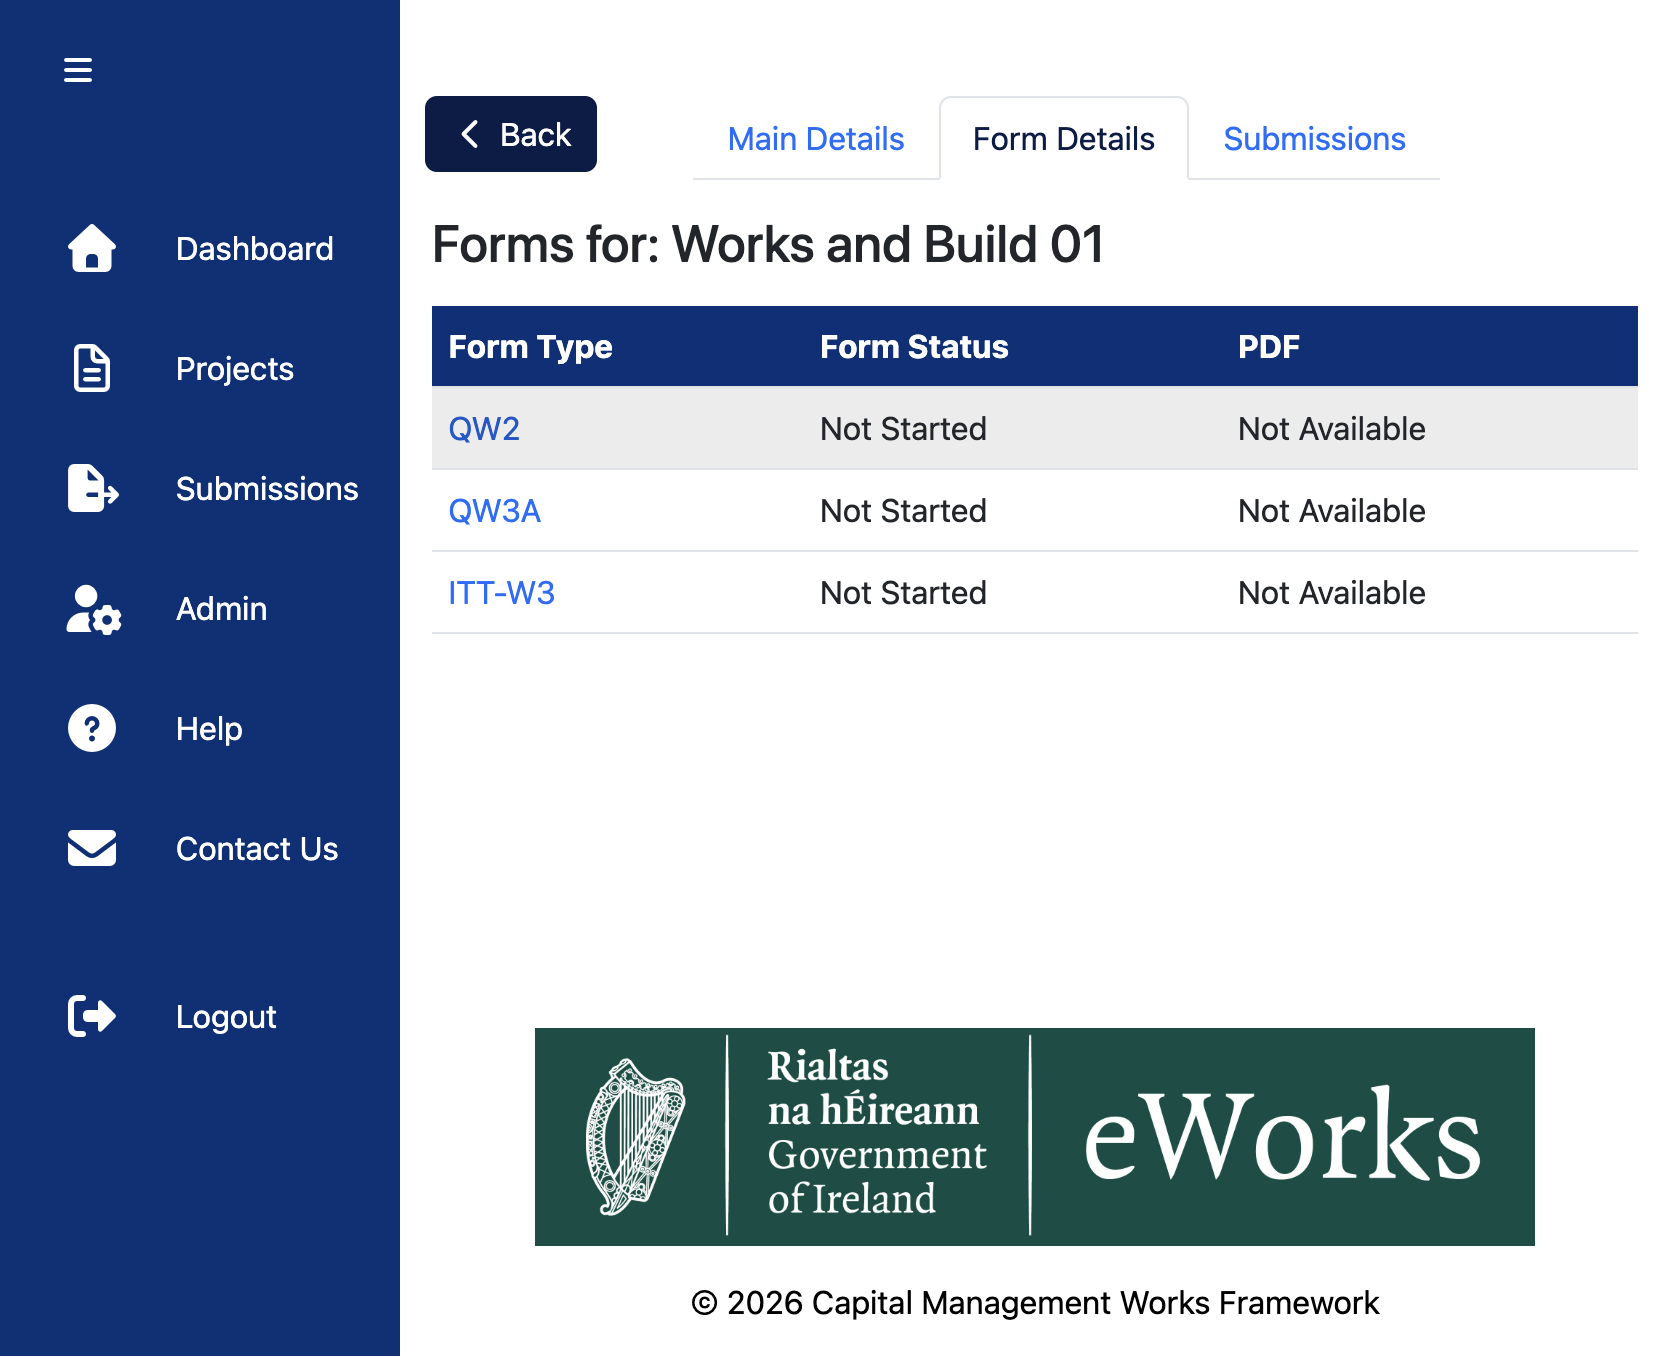Click Not Started status in QW2 row
The height and width of the screenshot is (1356, 1670).
903,429
